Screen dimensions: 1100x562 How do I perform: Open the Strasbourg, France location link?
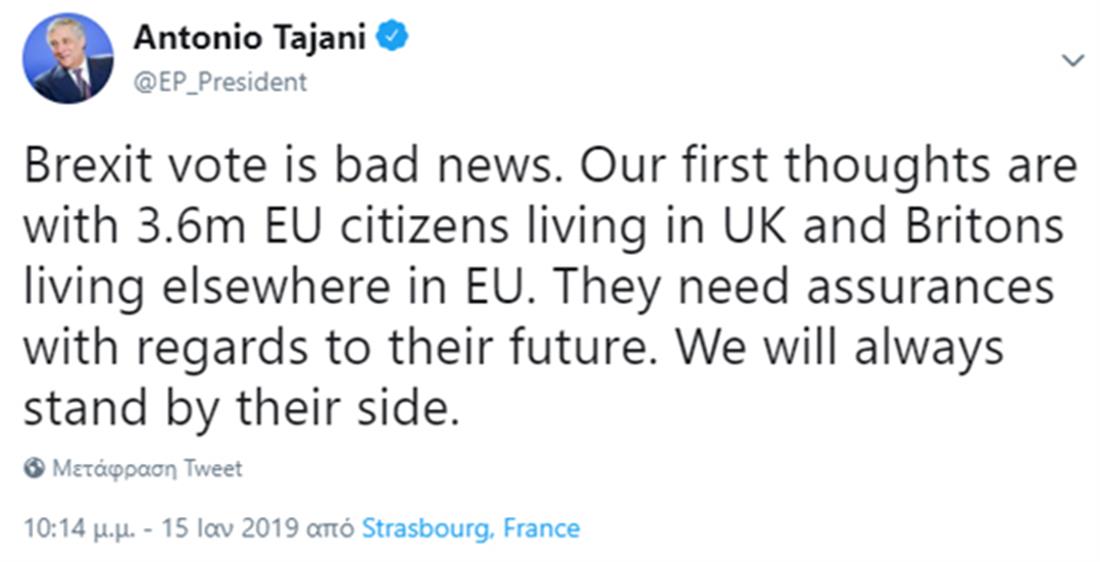point(470,527)
